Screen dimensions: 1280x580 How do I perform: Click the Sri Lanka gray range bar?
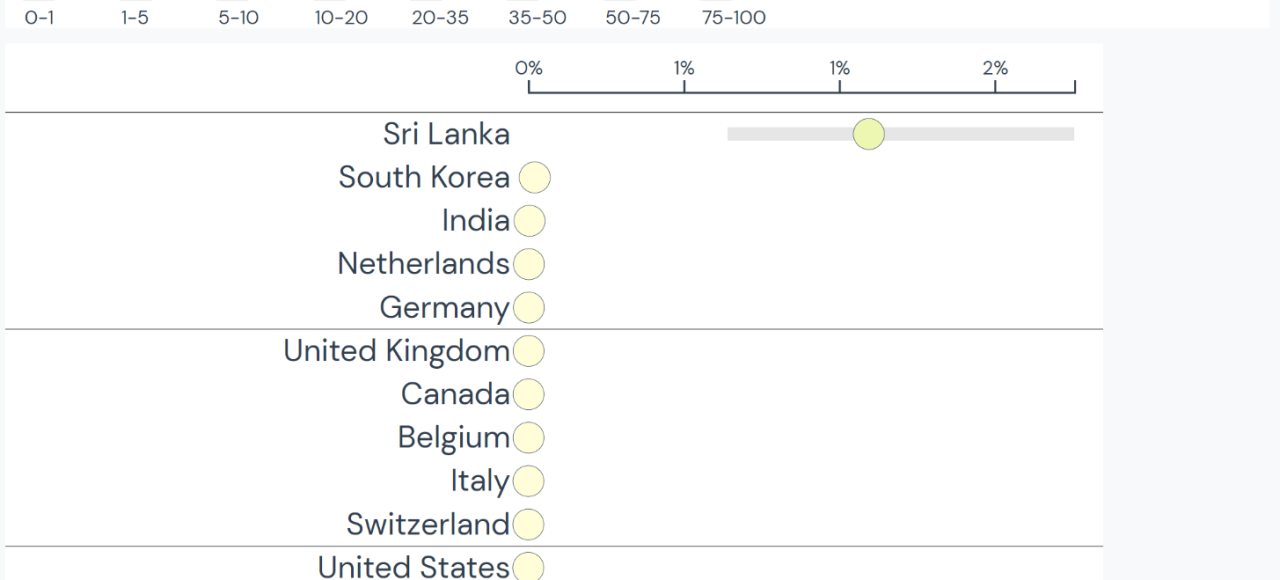click(980, 134)
